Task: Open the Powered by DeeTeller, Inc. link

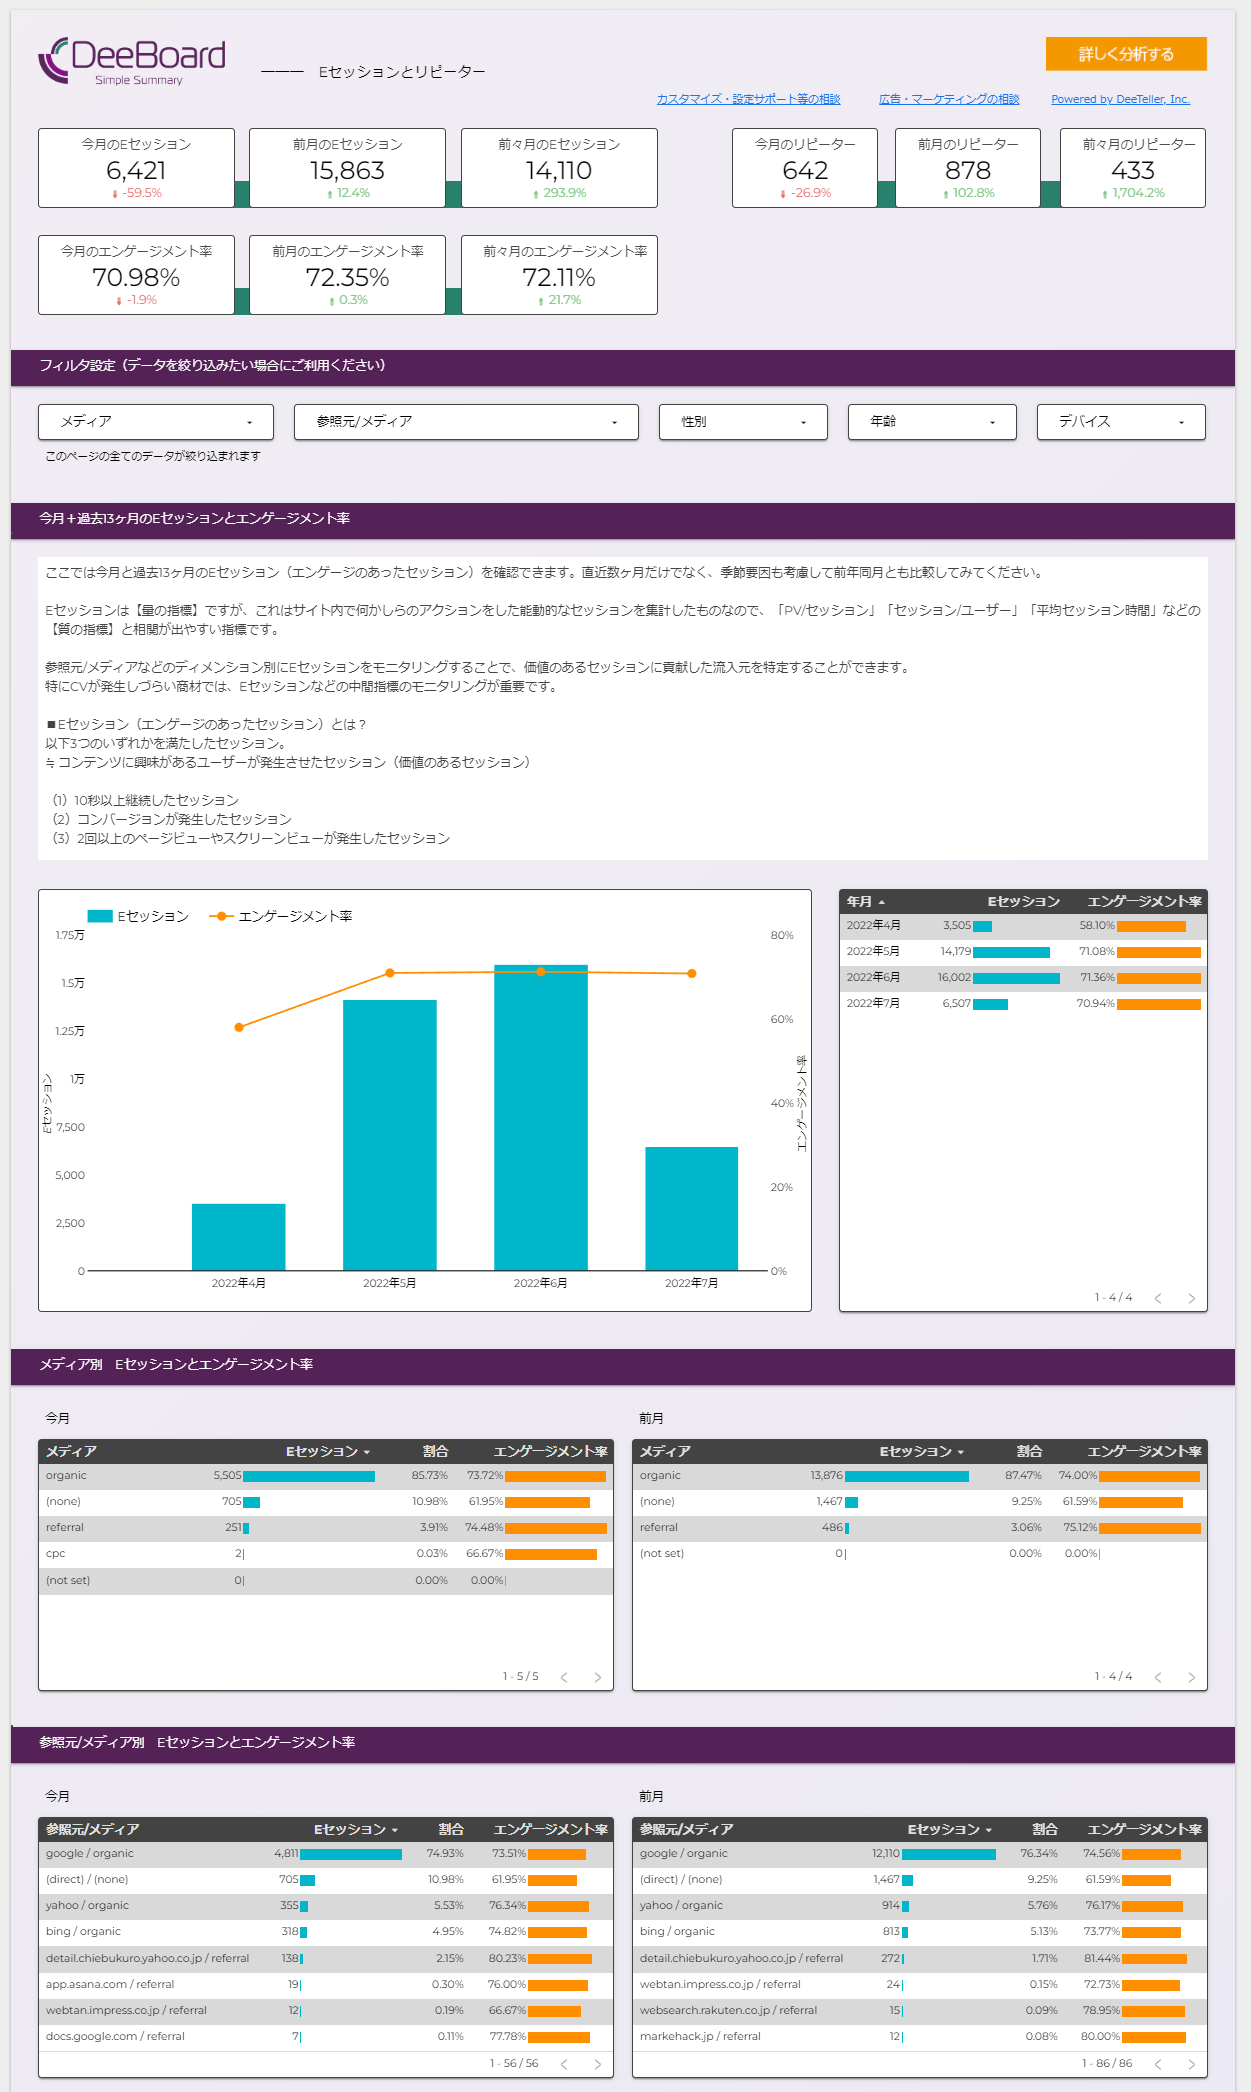Action: (x=1120, y=99)
